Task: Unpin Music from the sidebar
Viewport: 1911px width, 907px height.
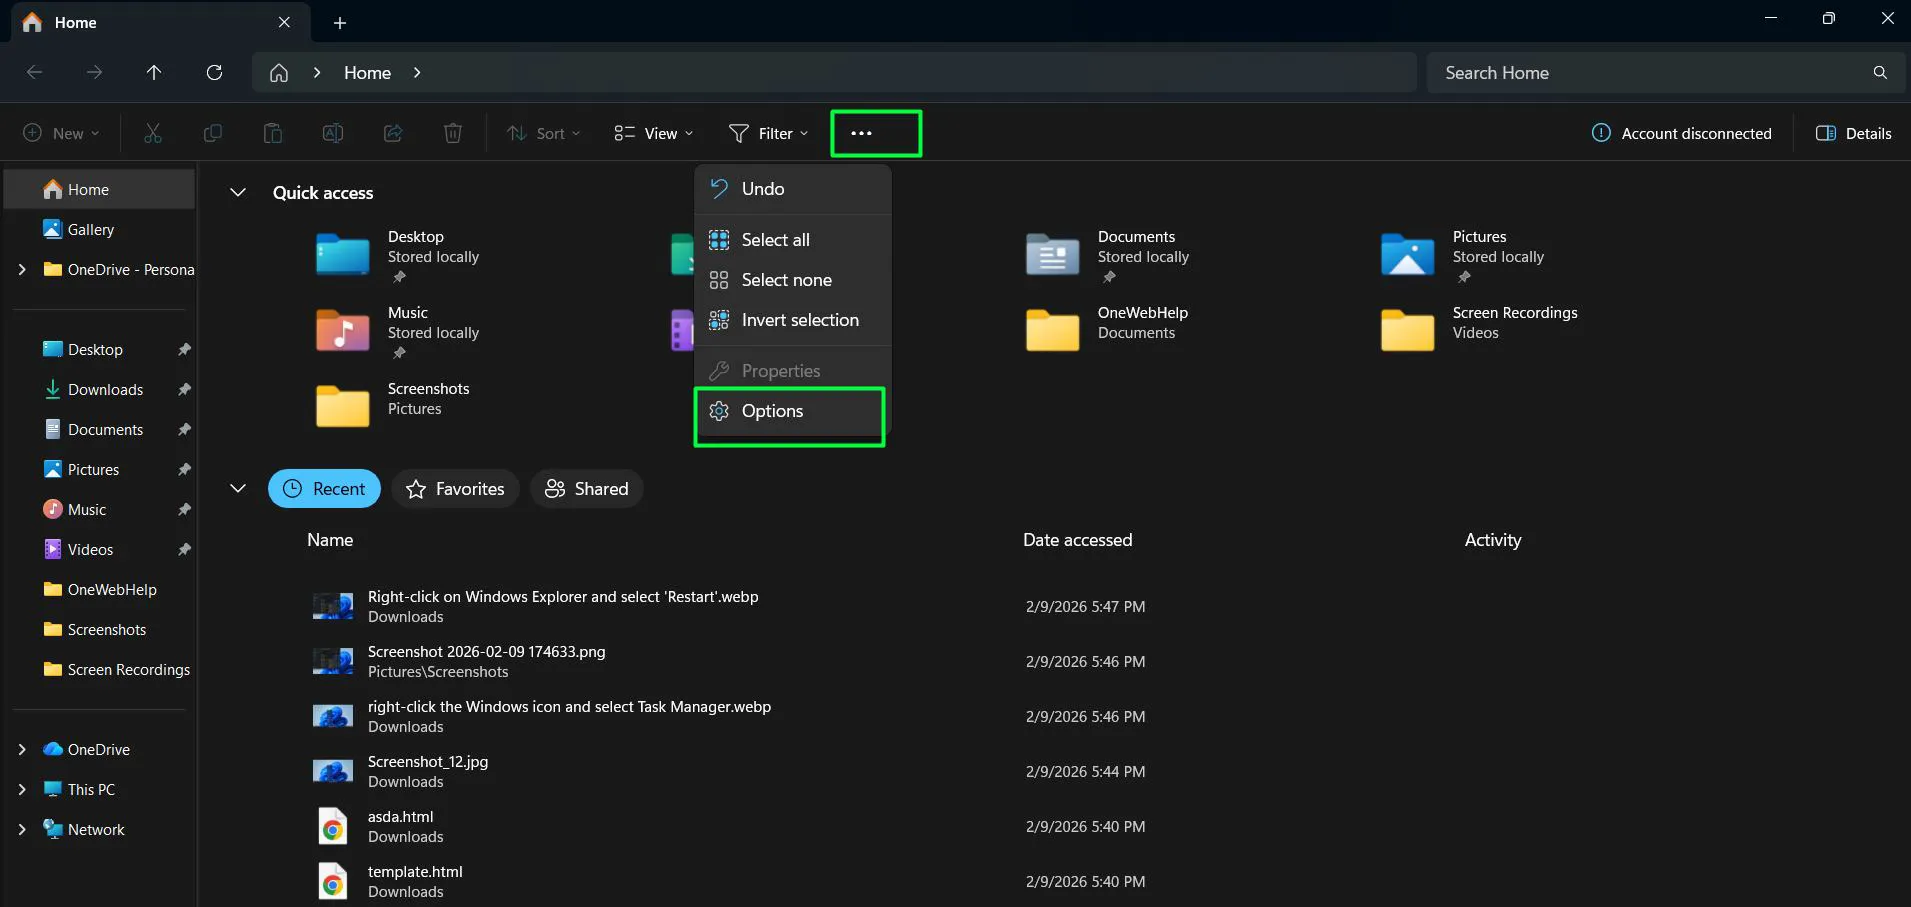Action: (184, 509)
